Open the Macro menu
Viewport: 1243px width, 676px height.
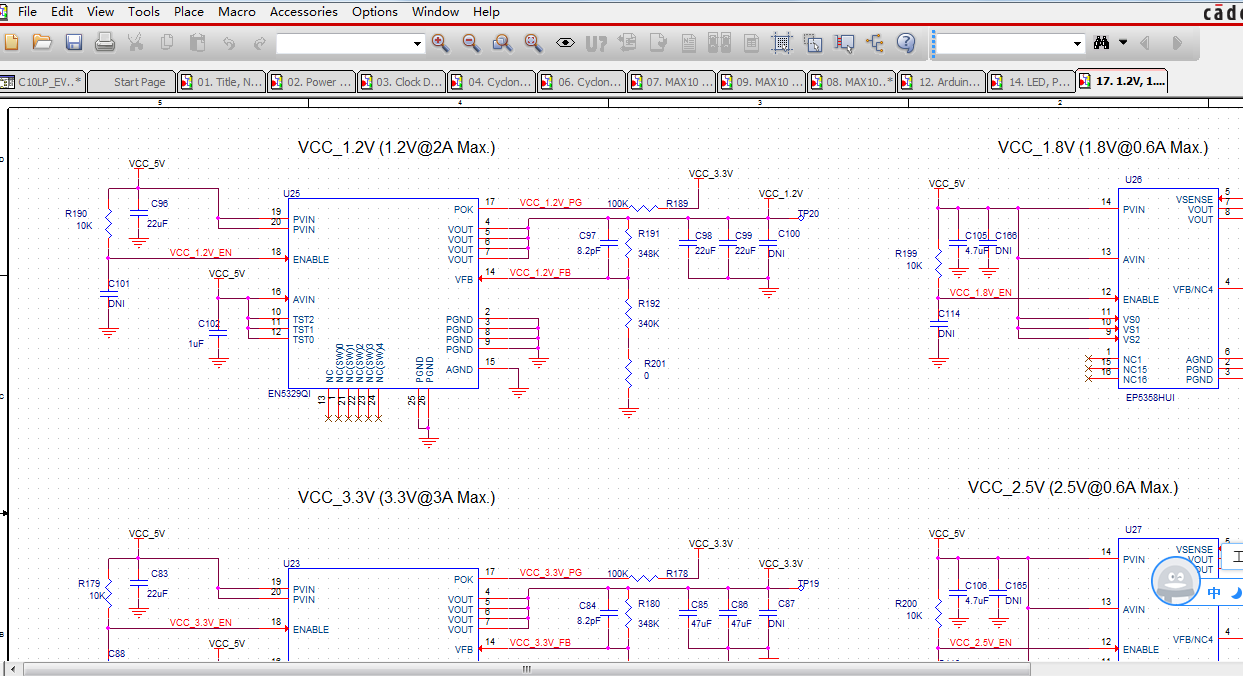tap(236, 12)
